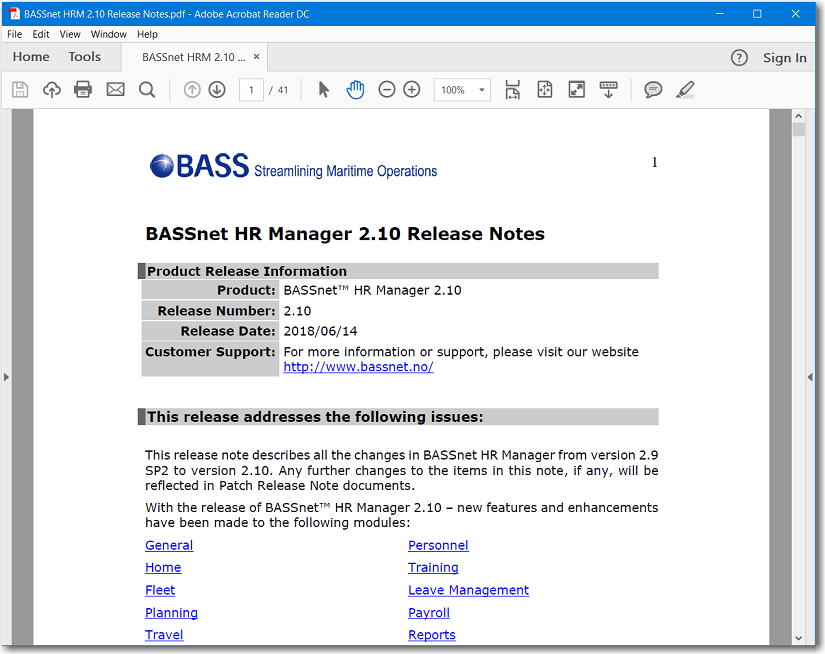Switch to the Tools tab
The width and height of the screenshot is (825, 654).
tap(85, 57)
